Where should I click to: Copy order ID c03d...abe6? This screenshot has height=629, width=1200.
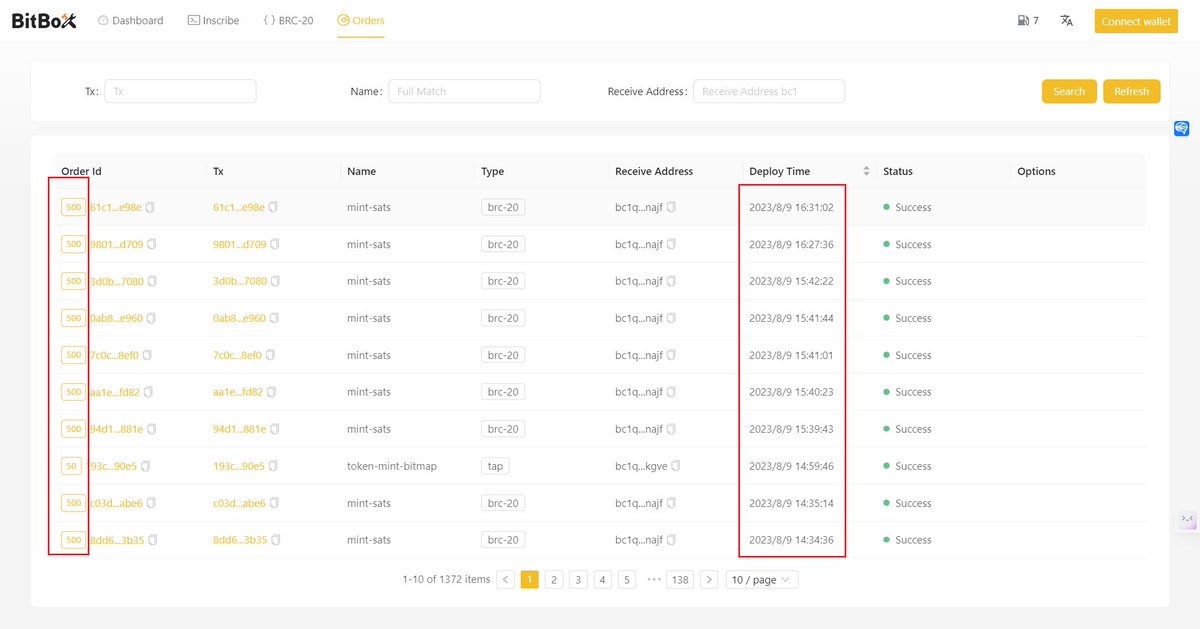[x=151, y=504]
